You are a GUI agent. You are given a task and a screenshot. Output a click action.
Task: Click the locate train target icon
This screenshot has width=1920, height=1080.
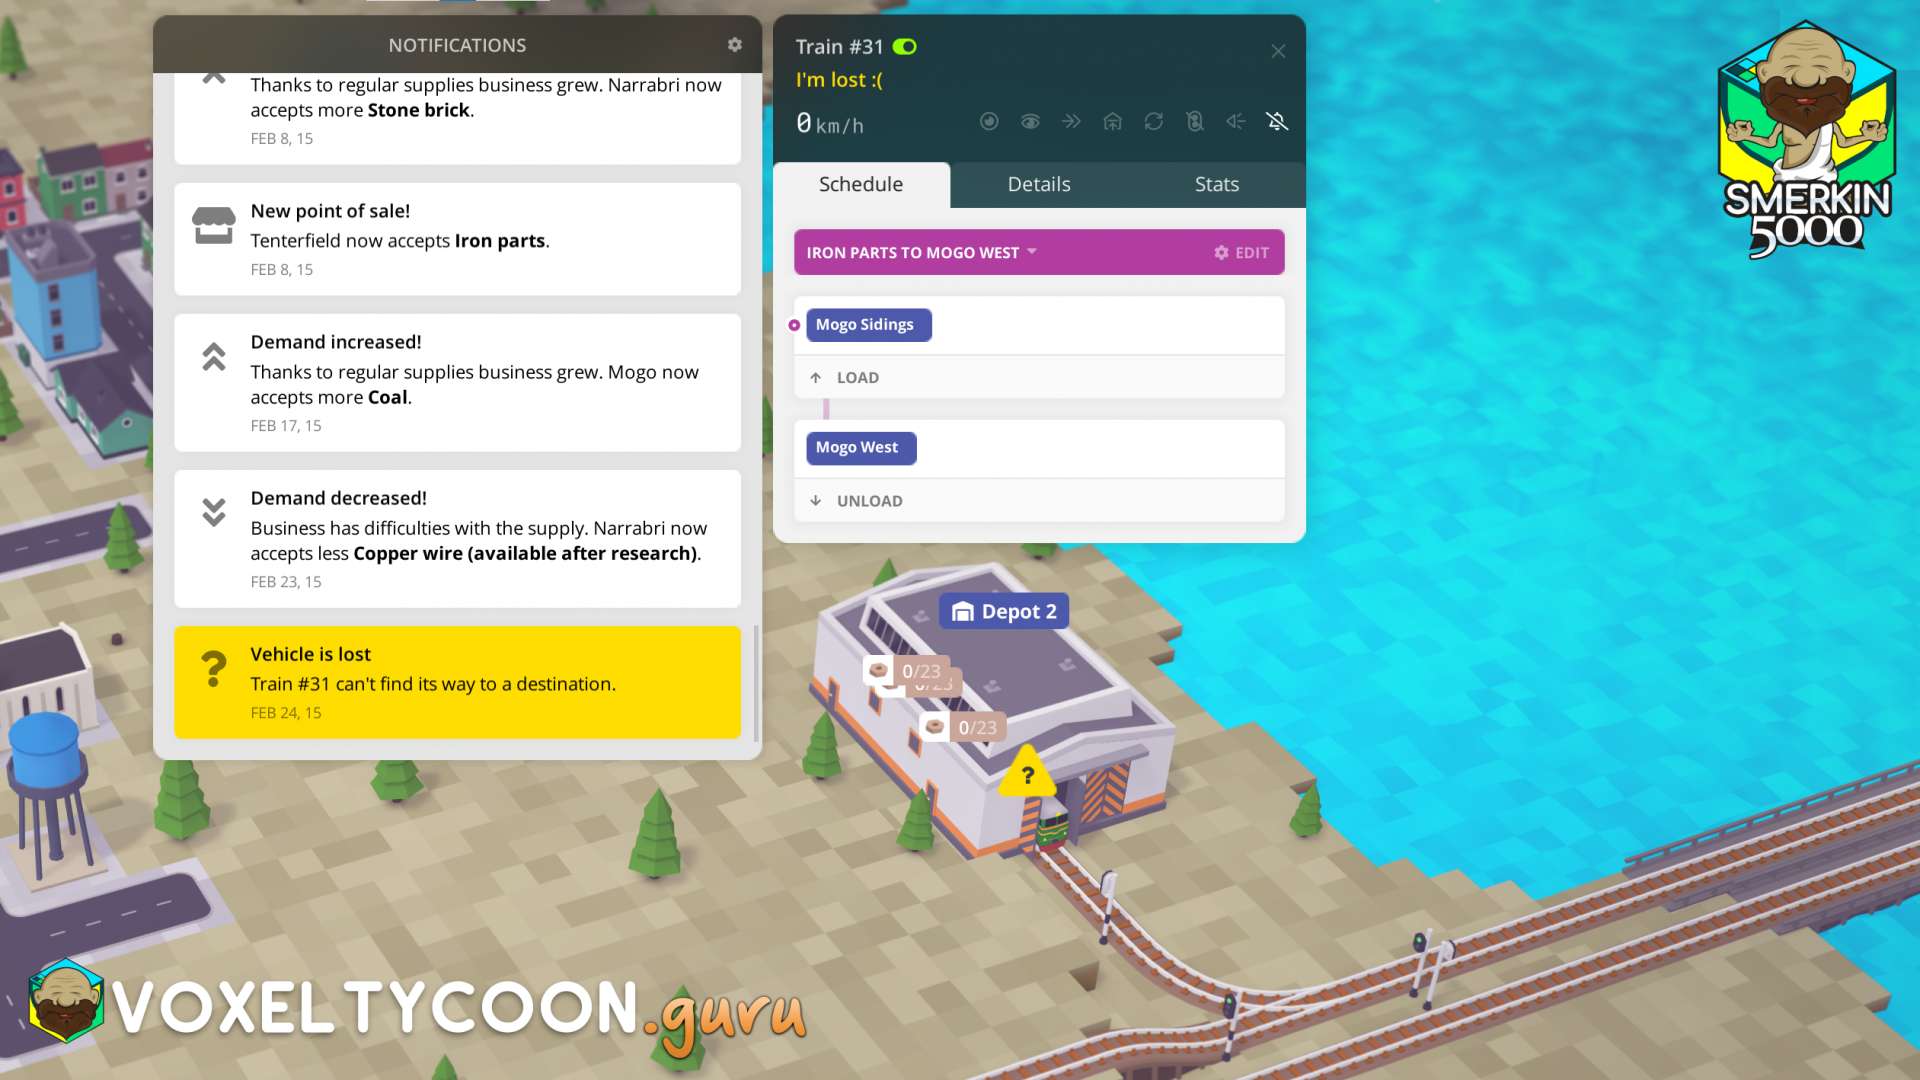point(989,122)
